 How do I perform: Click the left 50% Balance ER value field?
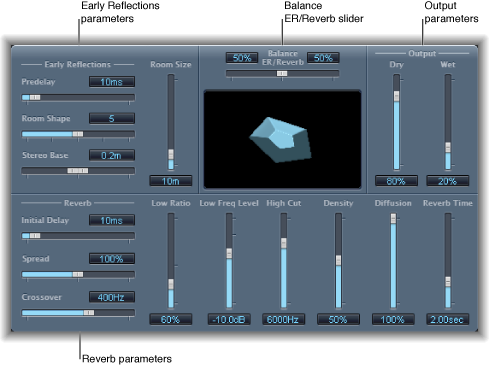242,58
